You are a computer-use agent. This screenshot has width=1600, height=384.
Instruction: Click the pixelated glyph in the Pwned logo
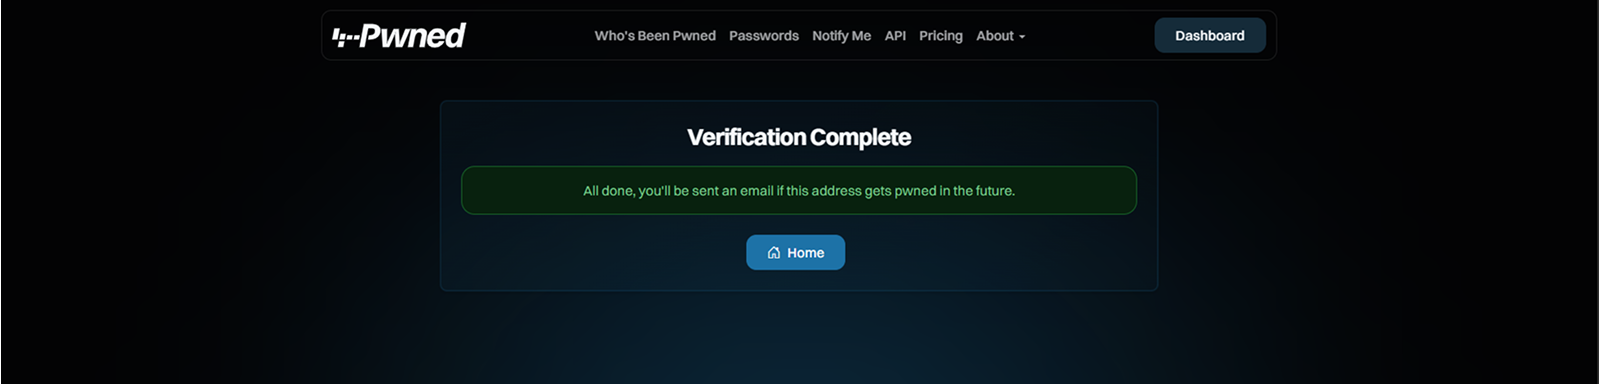[345, 38]
